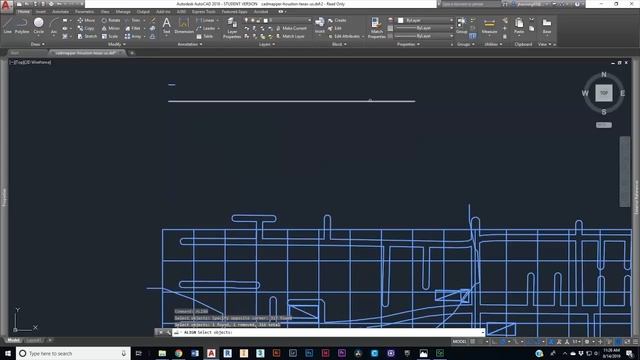
Task: Choose the Circle tool
Action: tap(38, 26)
